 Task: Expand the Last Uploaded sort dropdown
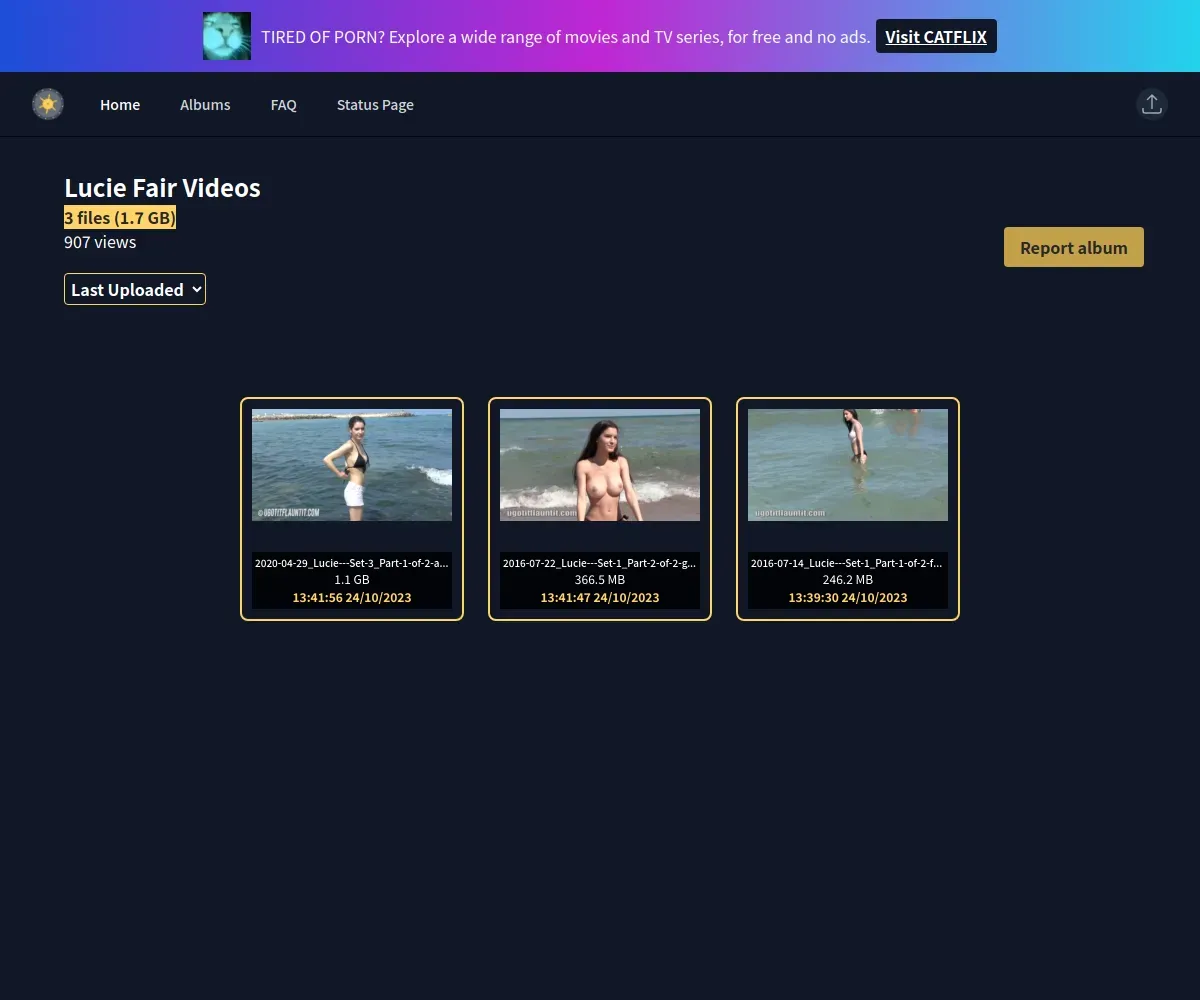tap(135, 289)
